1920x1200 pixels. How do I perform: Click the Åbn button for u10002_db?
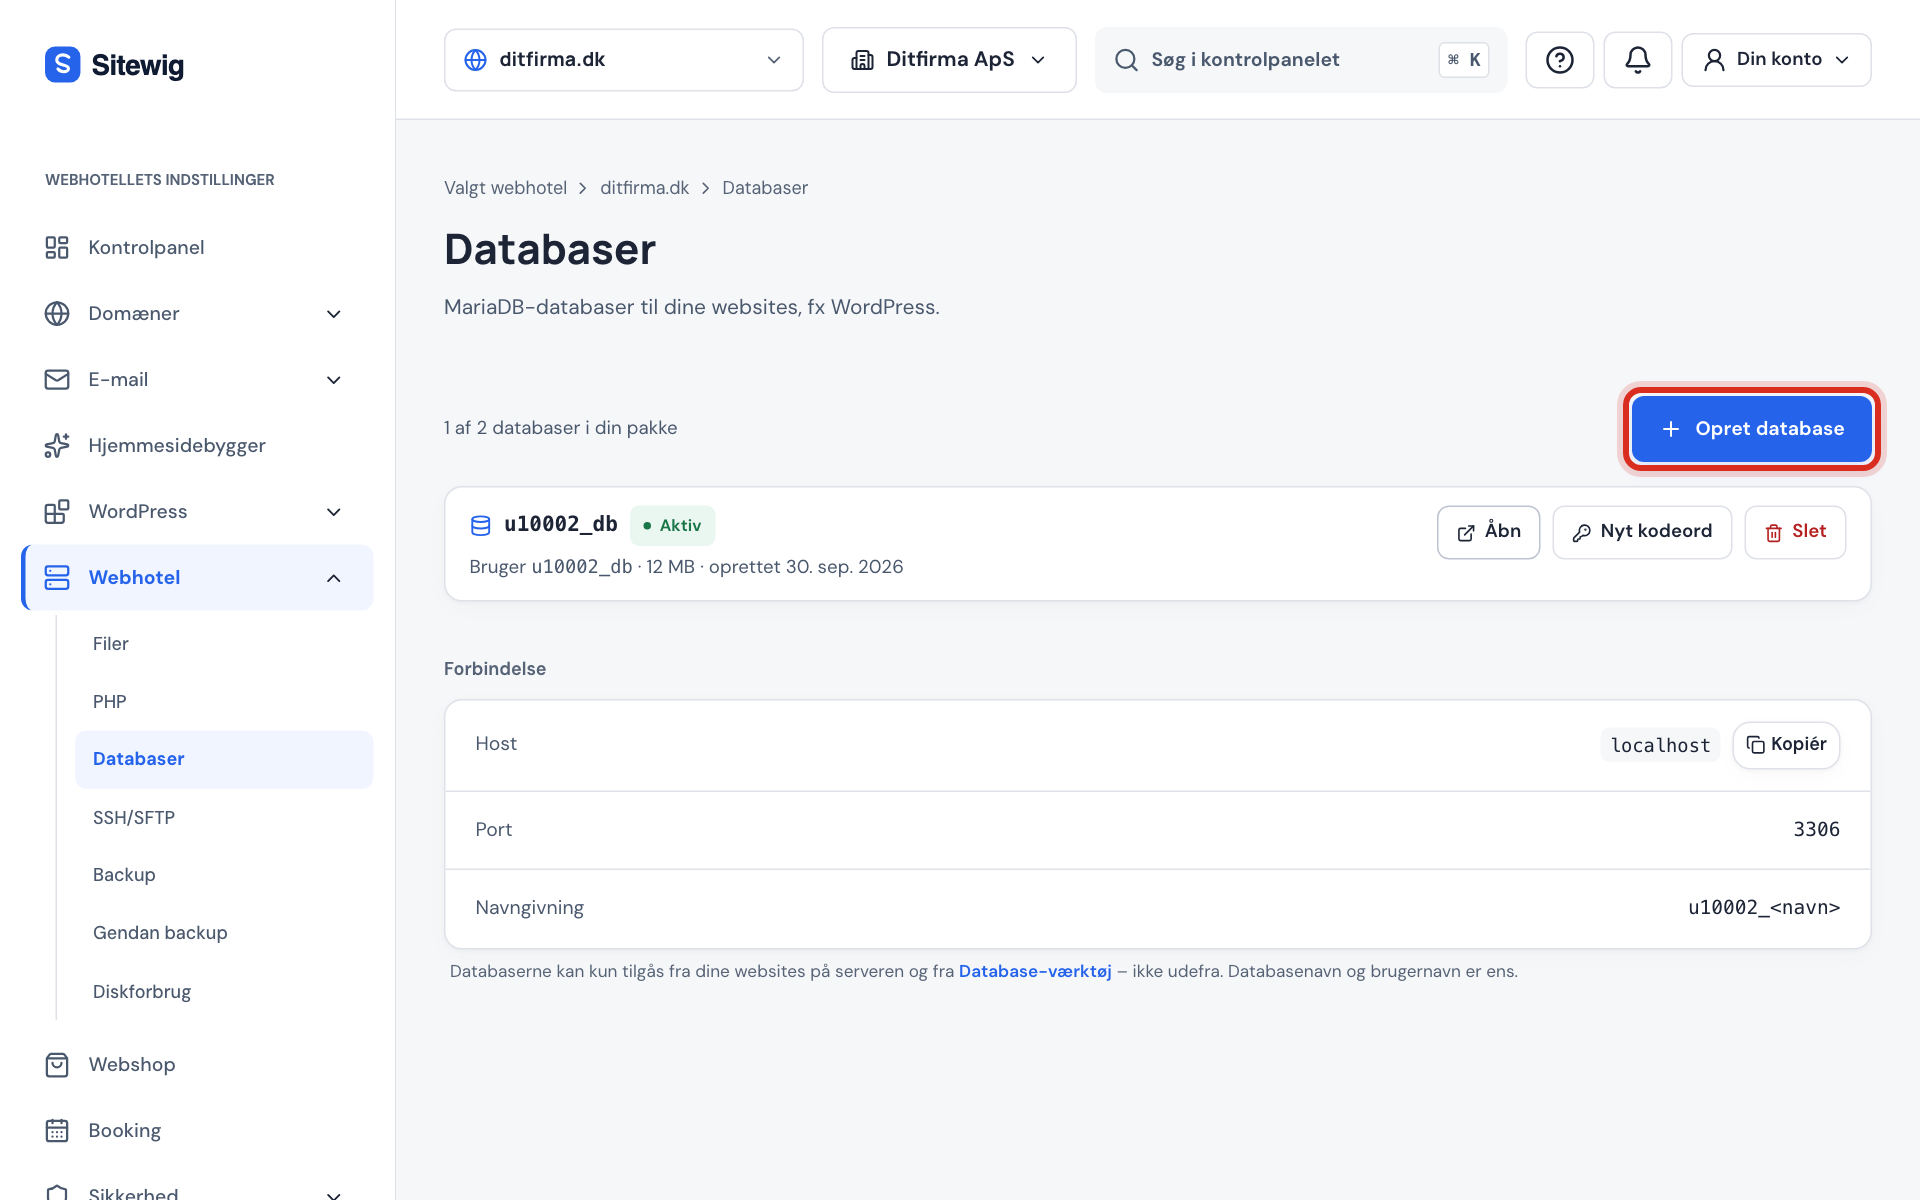click(x=1488, y=532)
